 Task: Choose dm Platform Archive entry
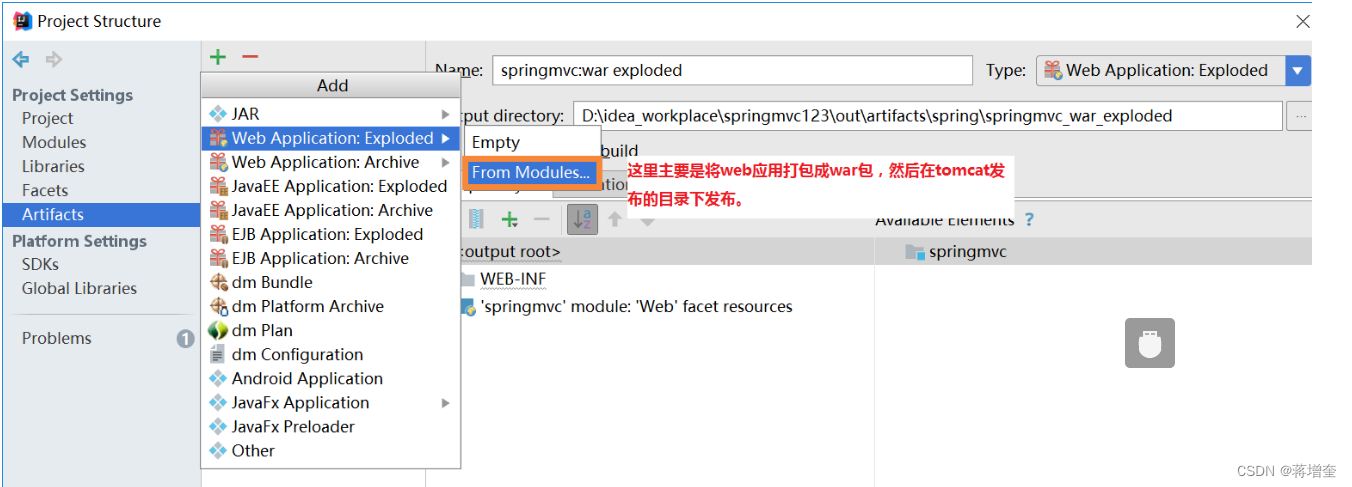pyautogui.click(x=330, y=306)
